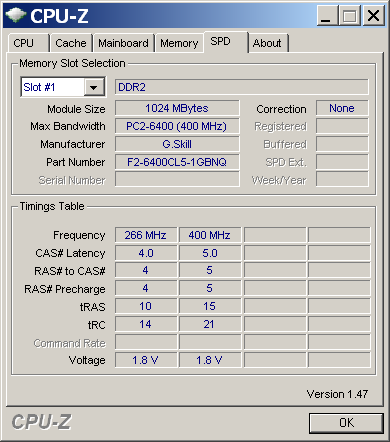The width and height of the screenshot is (390, 442).
Task: Click the Voltage row label
Action: (87, 360)
